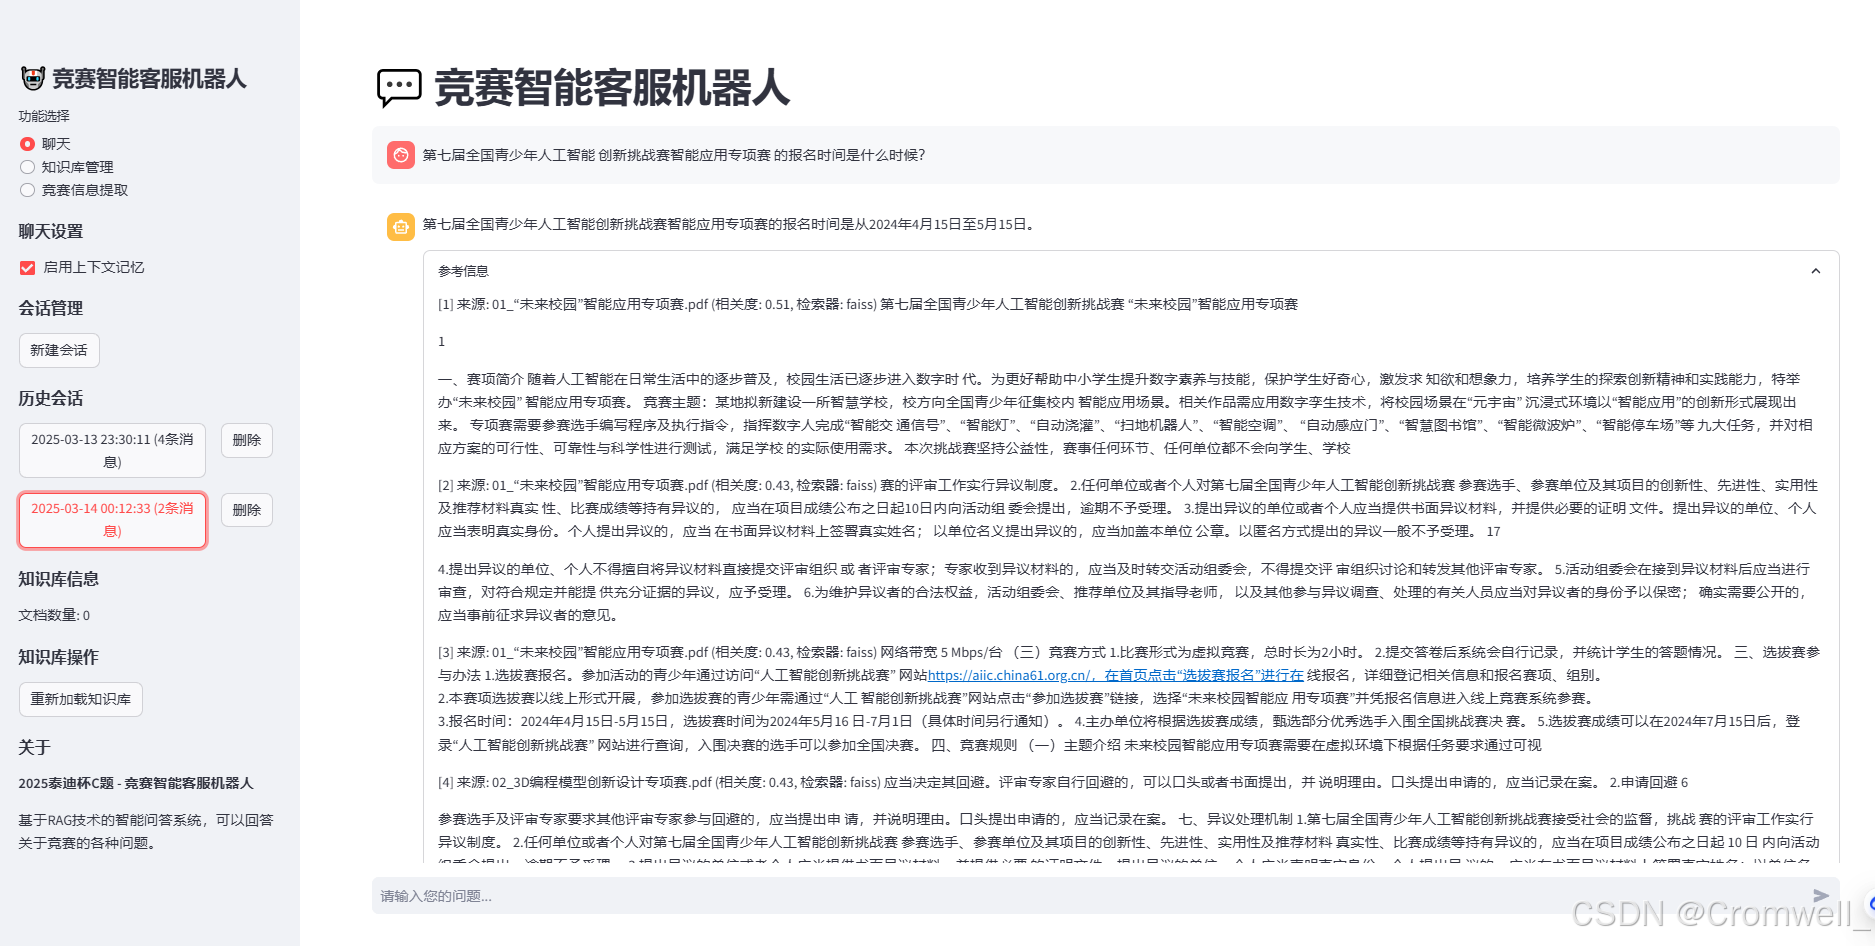
Task: Click the chat bubble icon beside main title
Action: 399,88
